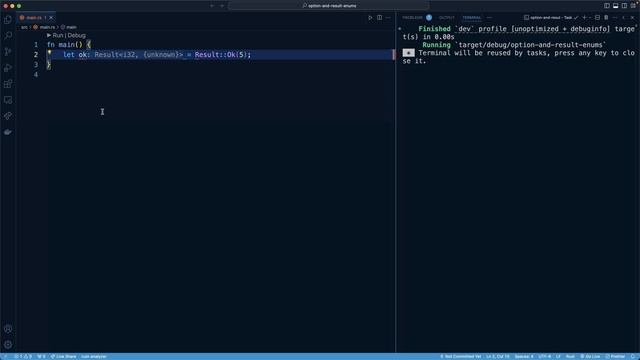Open the Manage gear icon

click(x=8, y=345)
